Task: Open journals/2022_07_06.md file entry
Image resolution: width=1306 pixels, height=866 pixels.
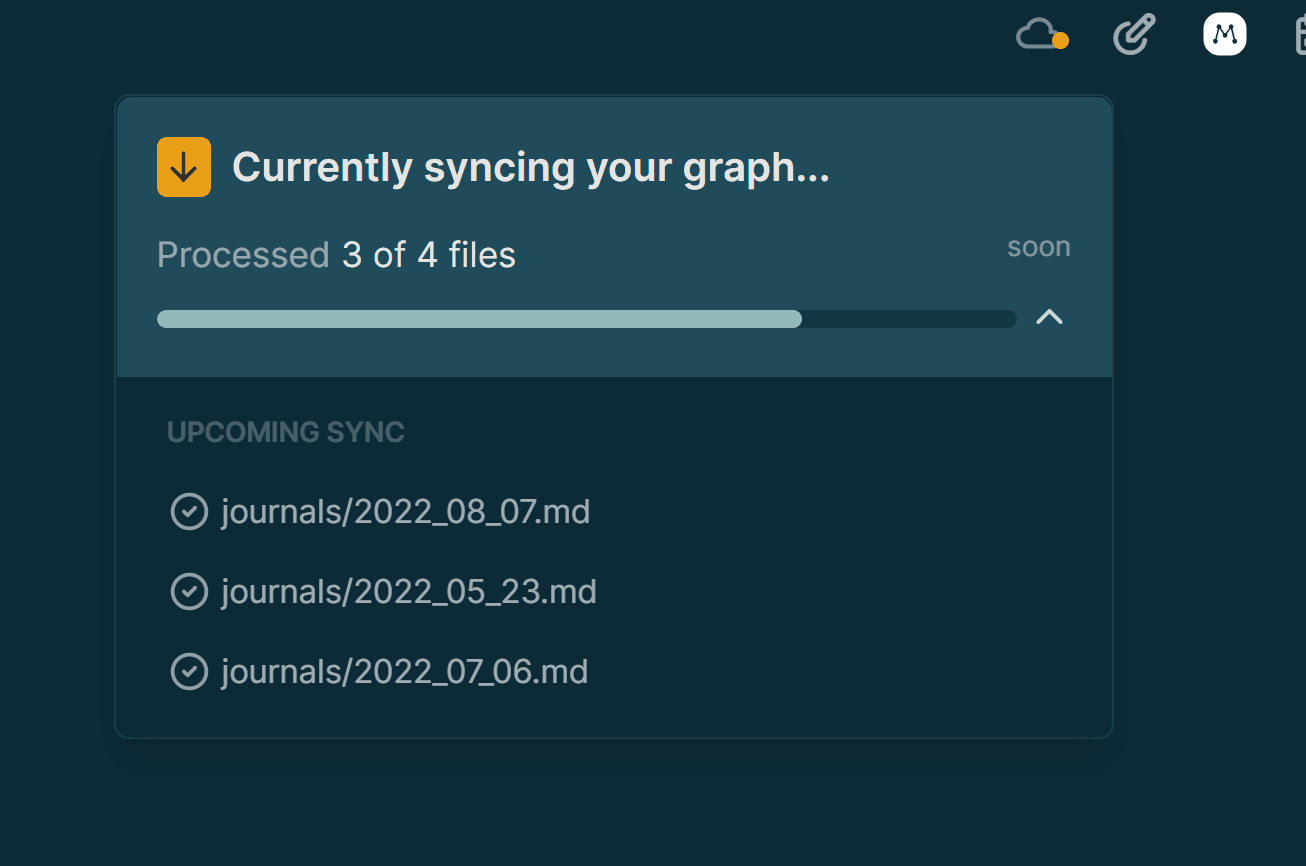Action: 404,671
